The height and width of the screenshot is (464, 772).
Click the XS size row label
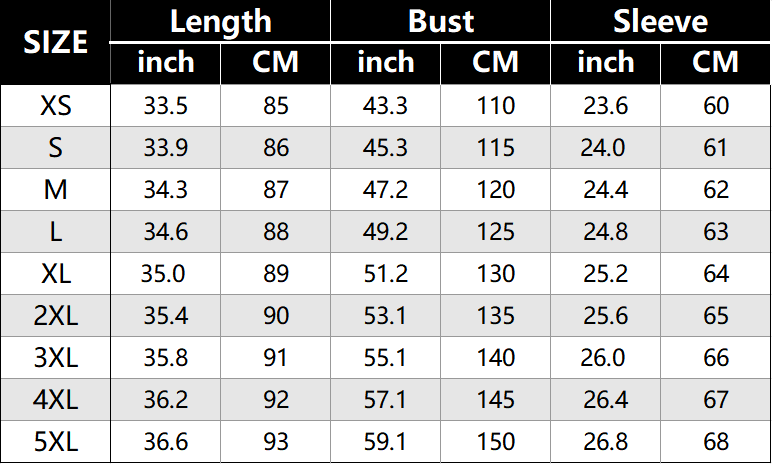(55, 106)
